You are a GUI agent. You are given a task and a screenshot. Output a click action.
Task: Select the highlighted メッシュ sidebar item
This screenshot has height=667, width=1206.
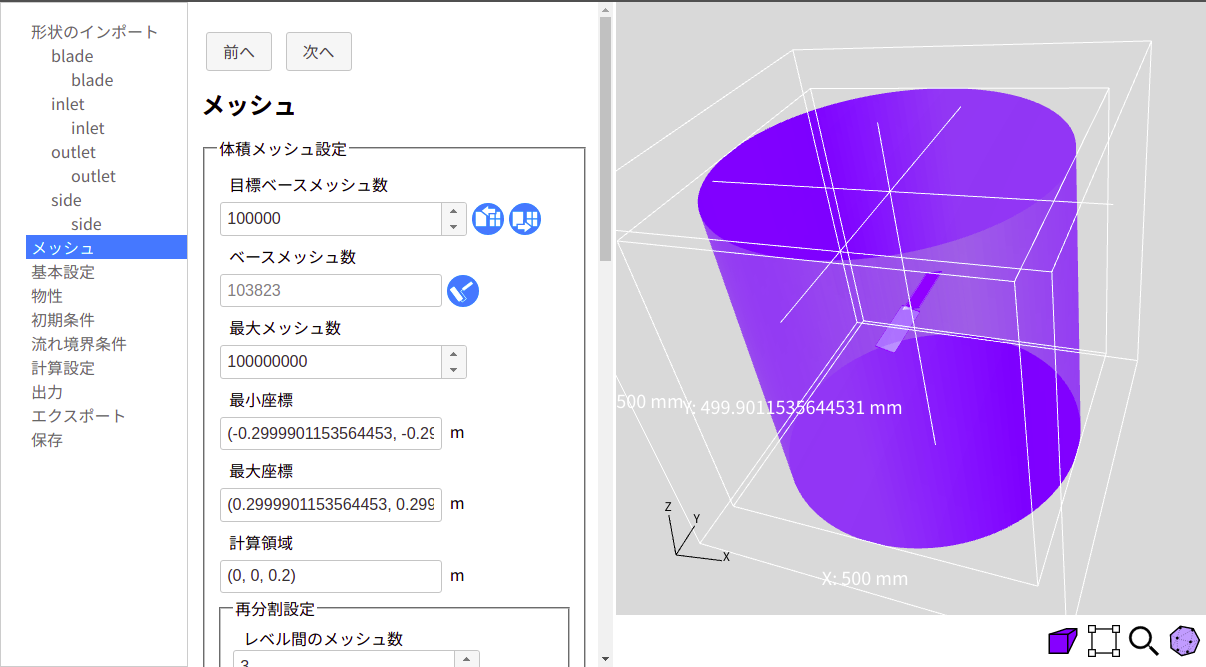(106, 248)
